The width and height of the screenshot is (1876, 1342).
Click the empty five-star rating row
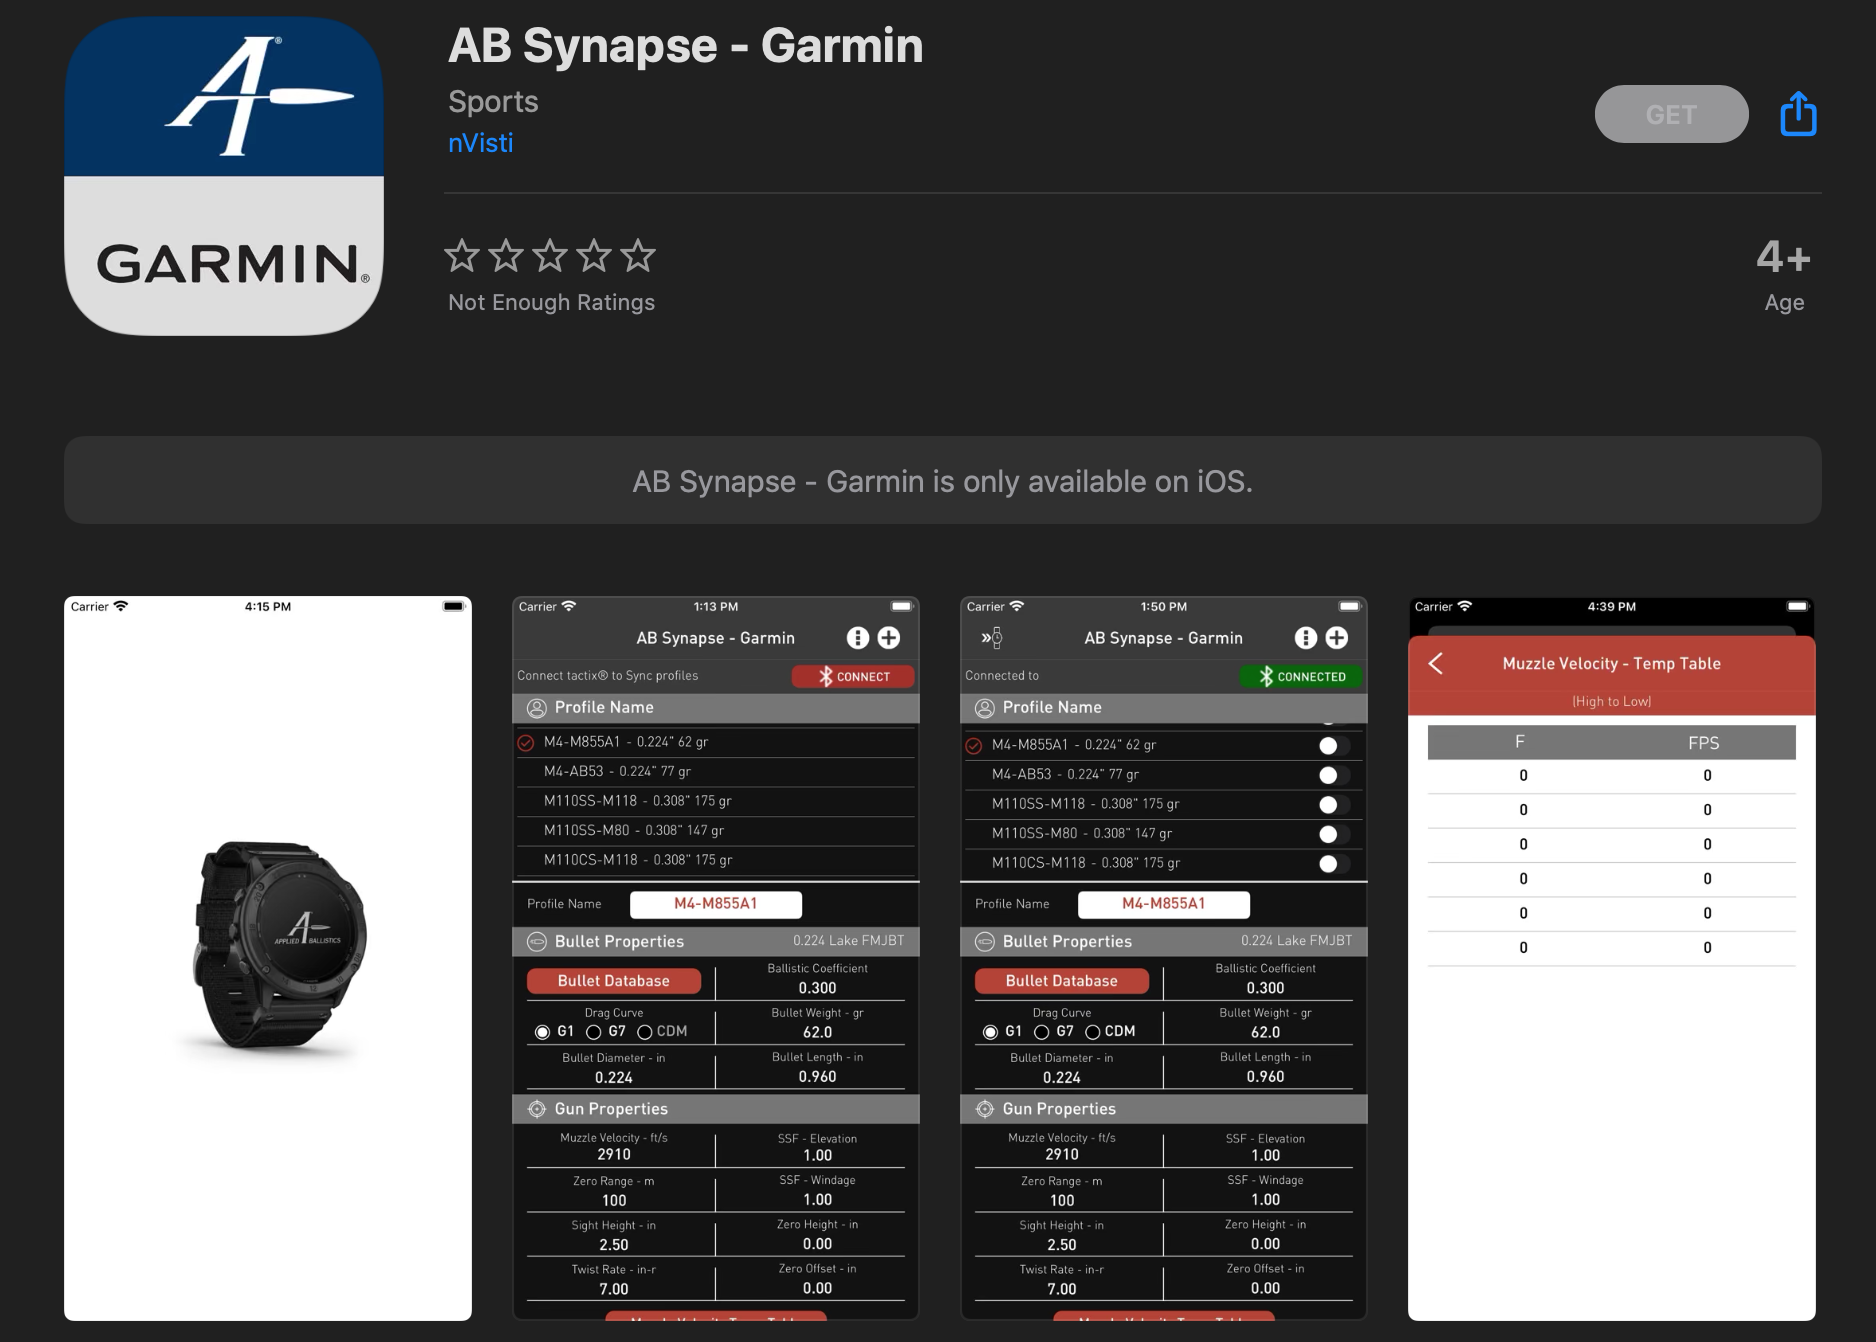(550, 256)
